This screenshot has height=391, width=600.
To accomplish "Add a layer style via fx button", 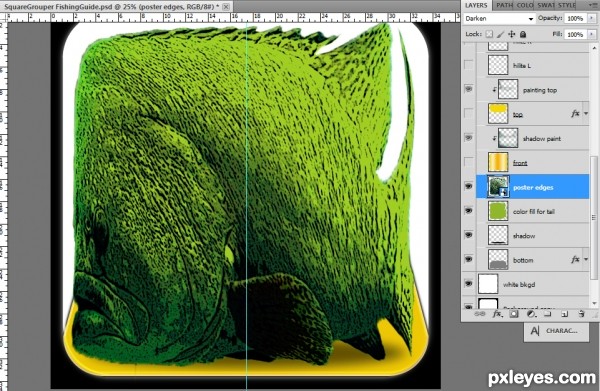I will coord(497,314).
